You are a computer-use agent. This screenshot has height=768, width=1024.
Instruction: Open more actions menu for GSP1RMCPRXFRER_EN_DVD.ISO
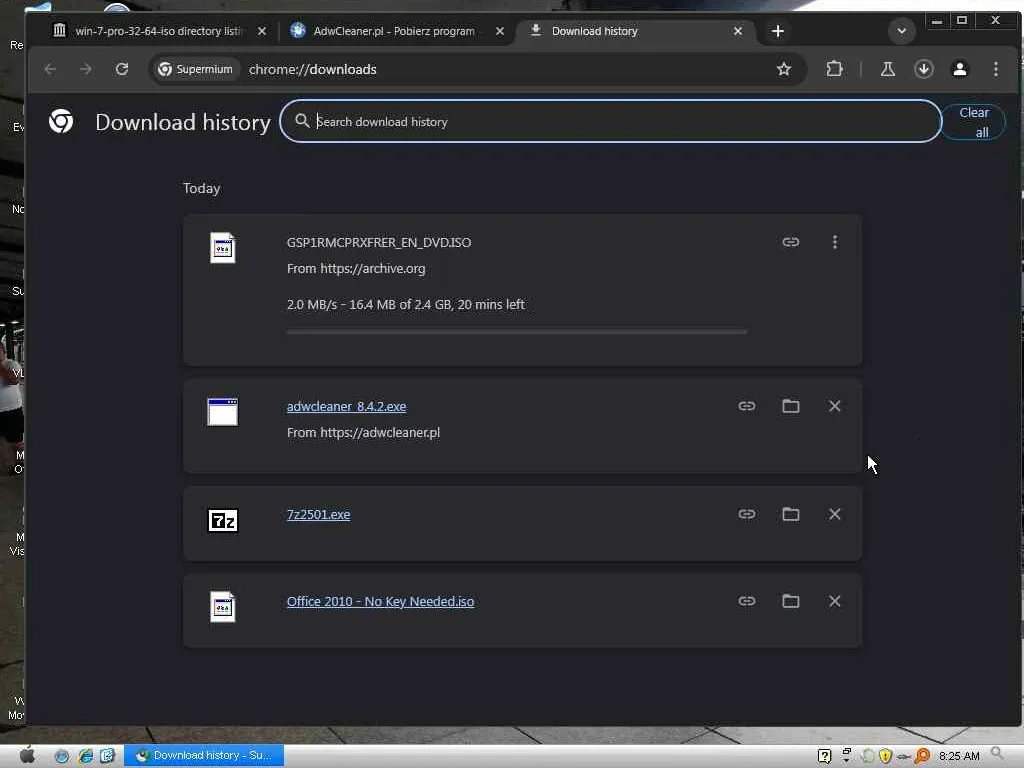pos(835,242)
